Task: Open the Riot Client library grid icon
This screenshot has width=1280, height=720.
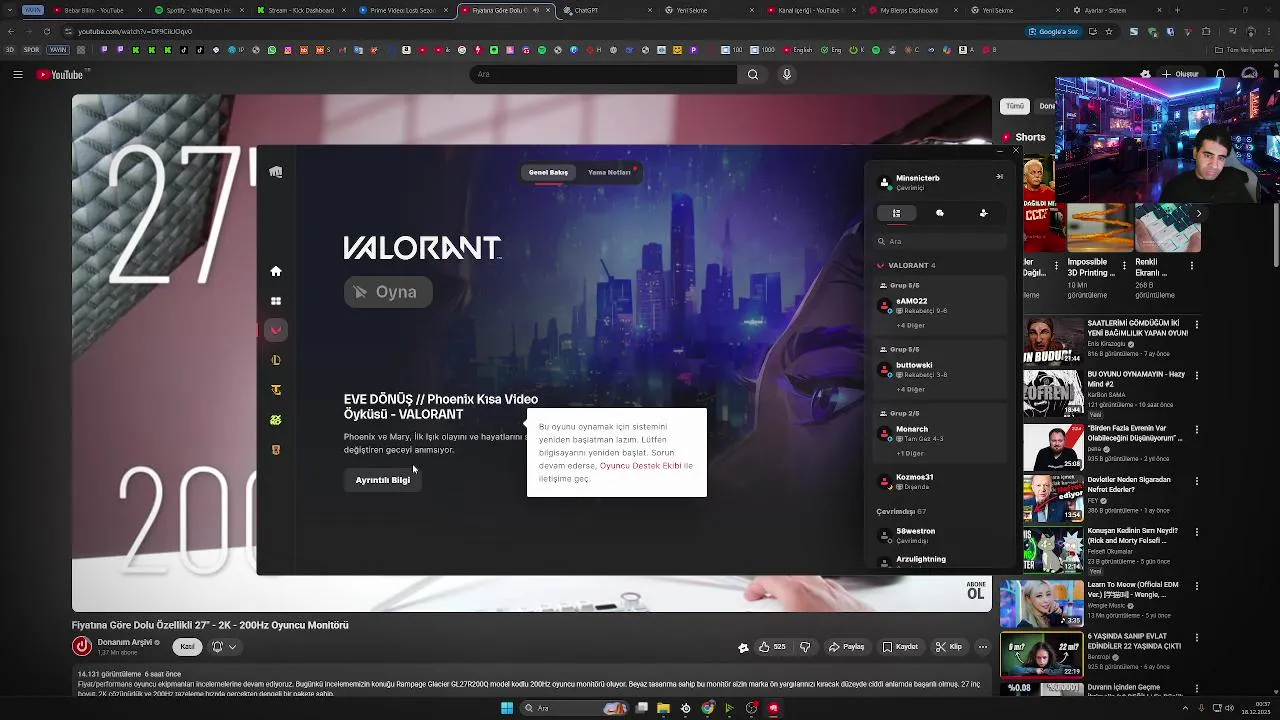Action: [276, 301]
